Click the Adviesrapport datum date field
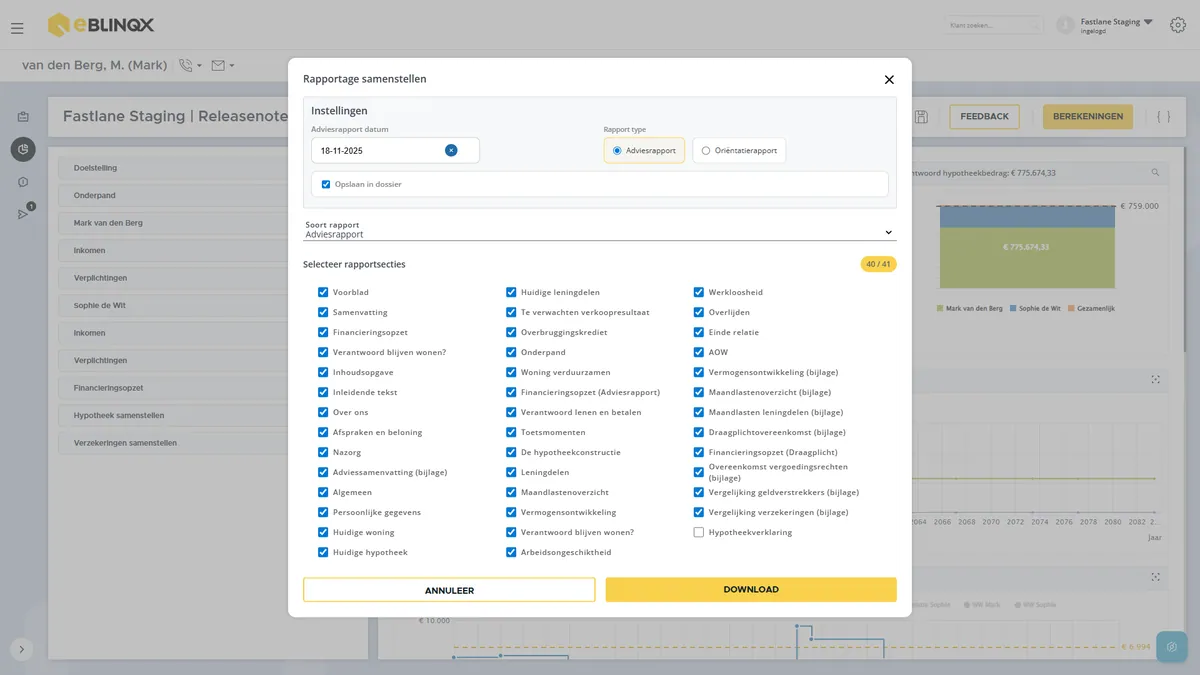 [395, 150]
